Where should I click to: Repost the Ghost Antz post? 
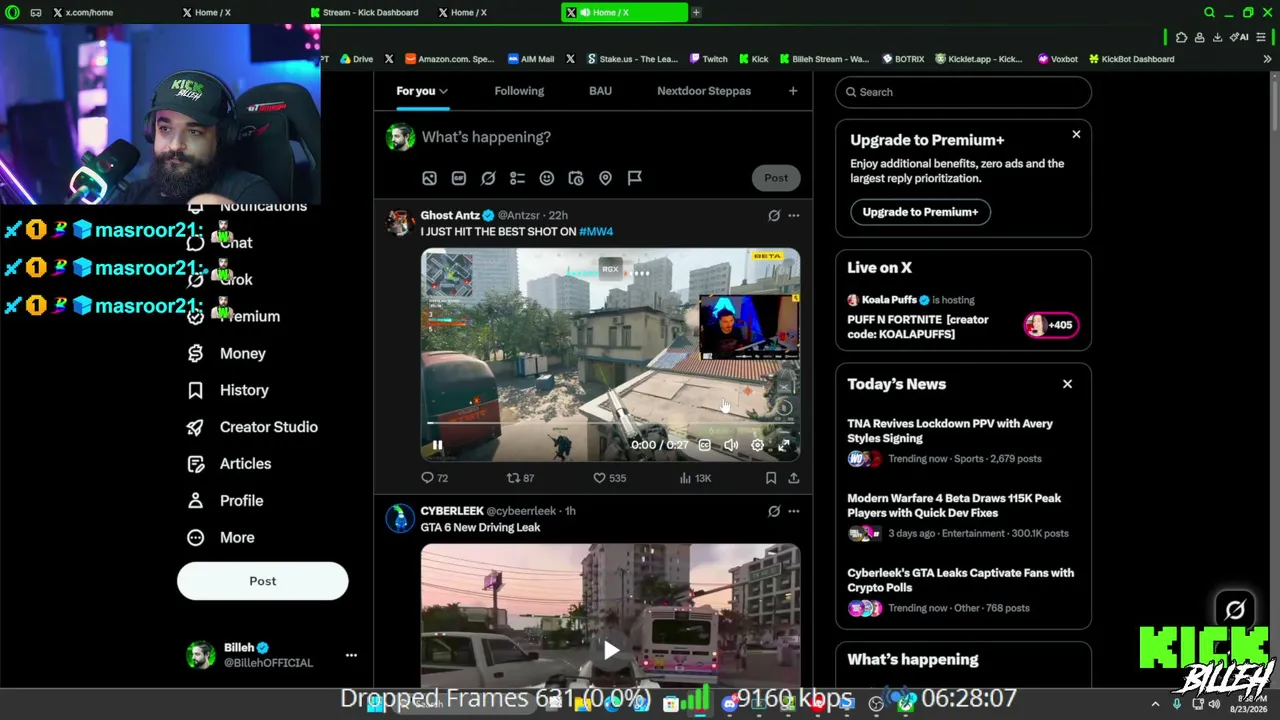click(x=520, y=478)
